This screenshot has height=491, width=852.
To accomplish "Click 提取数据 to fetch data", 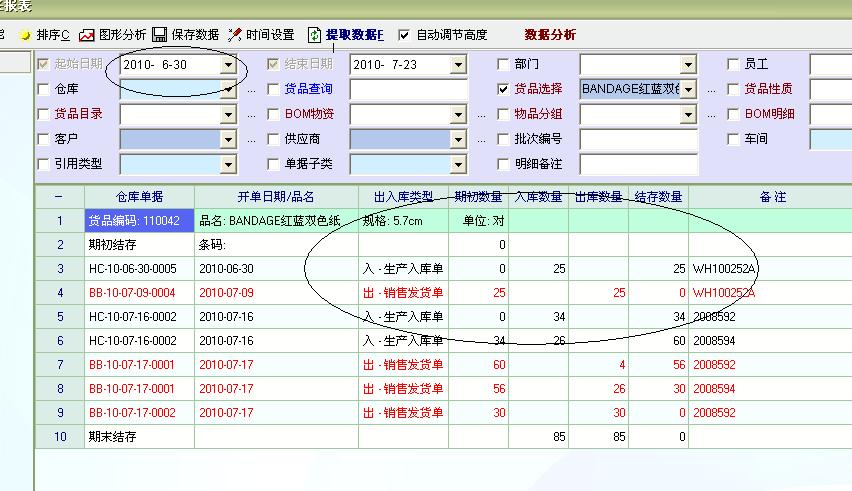I will [315, 35].
